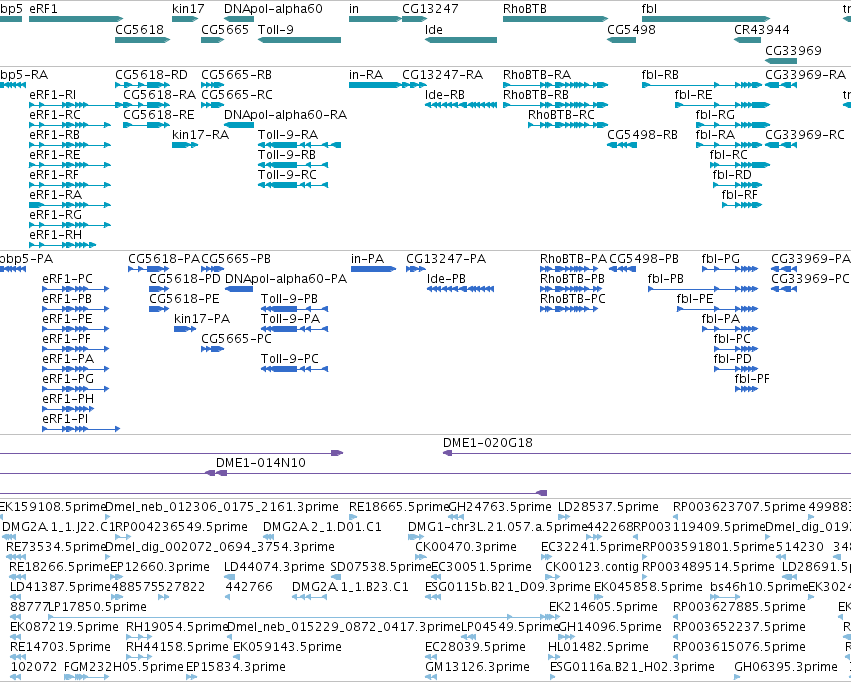Open protein CG33969-PC label
851x682 pixels.
[x=810, y=278]
